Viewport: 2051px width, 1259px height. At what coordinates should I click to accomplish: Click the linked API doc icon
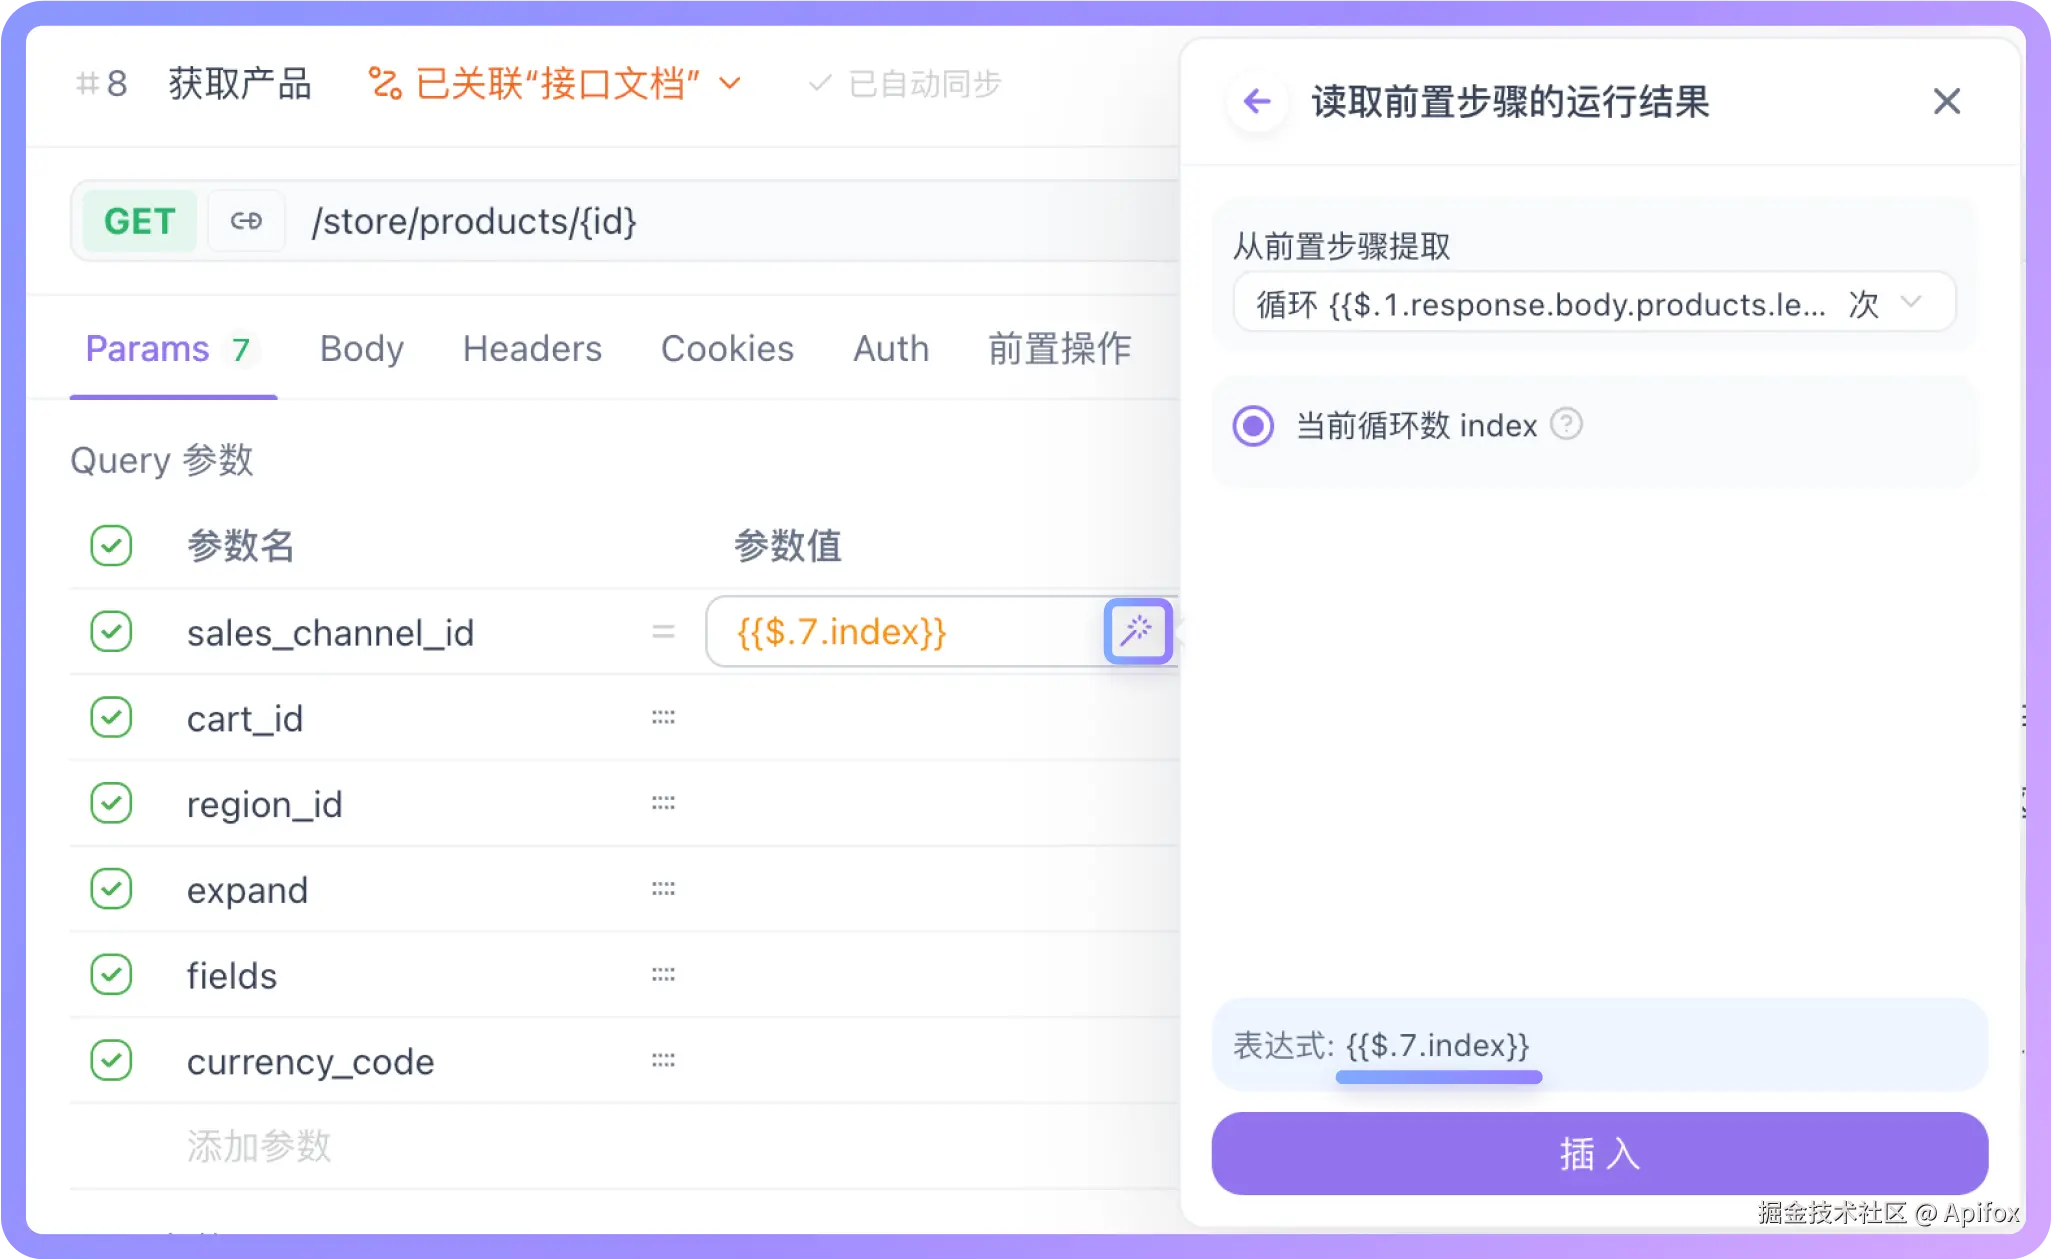pyautogui.click(x=385, y=83)
